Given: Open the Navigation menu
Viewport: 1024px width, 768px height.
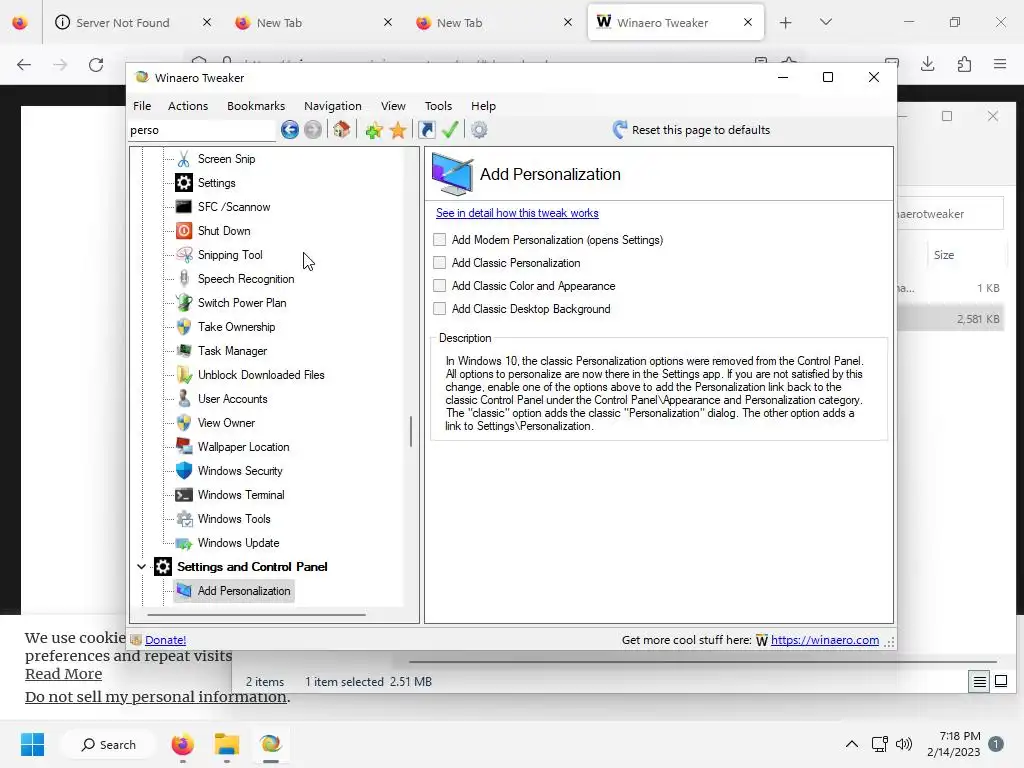Looking at the screenshot, I should click(x=332, y=106).
